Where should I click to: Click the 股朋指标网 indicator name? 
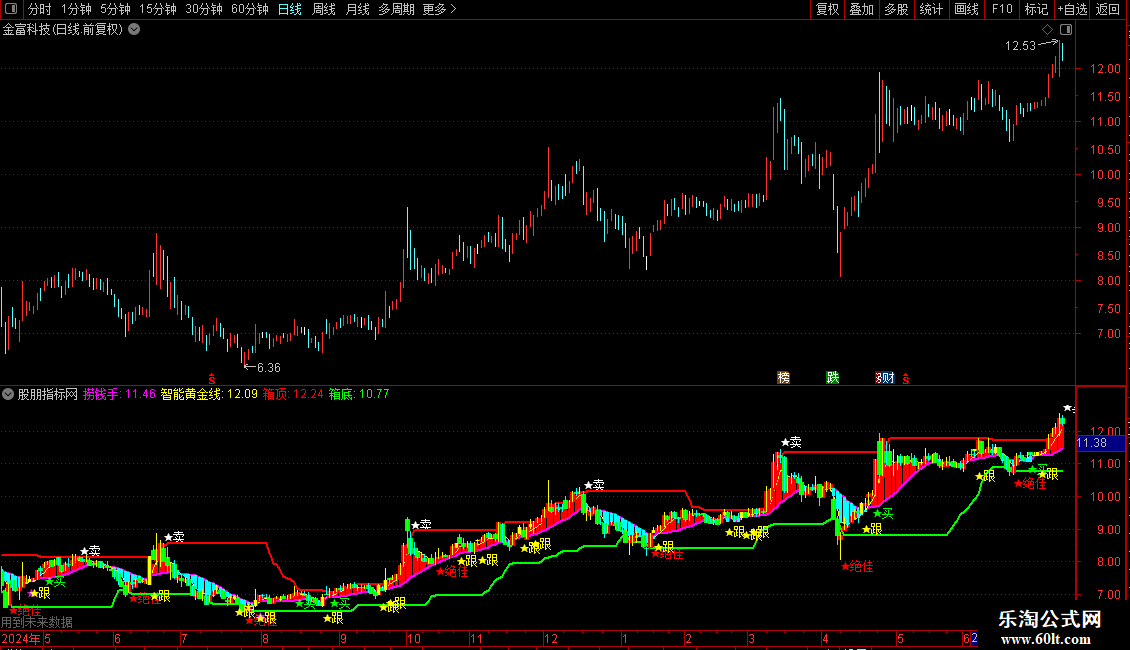pyautogui.click(x=48, y=394)
